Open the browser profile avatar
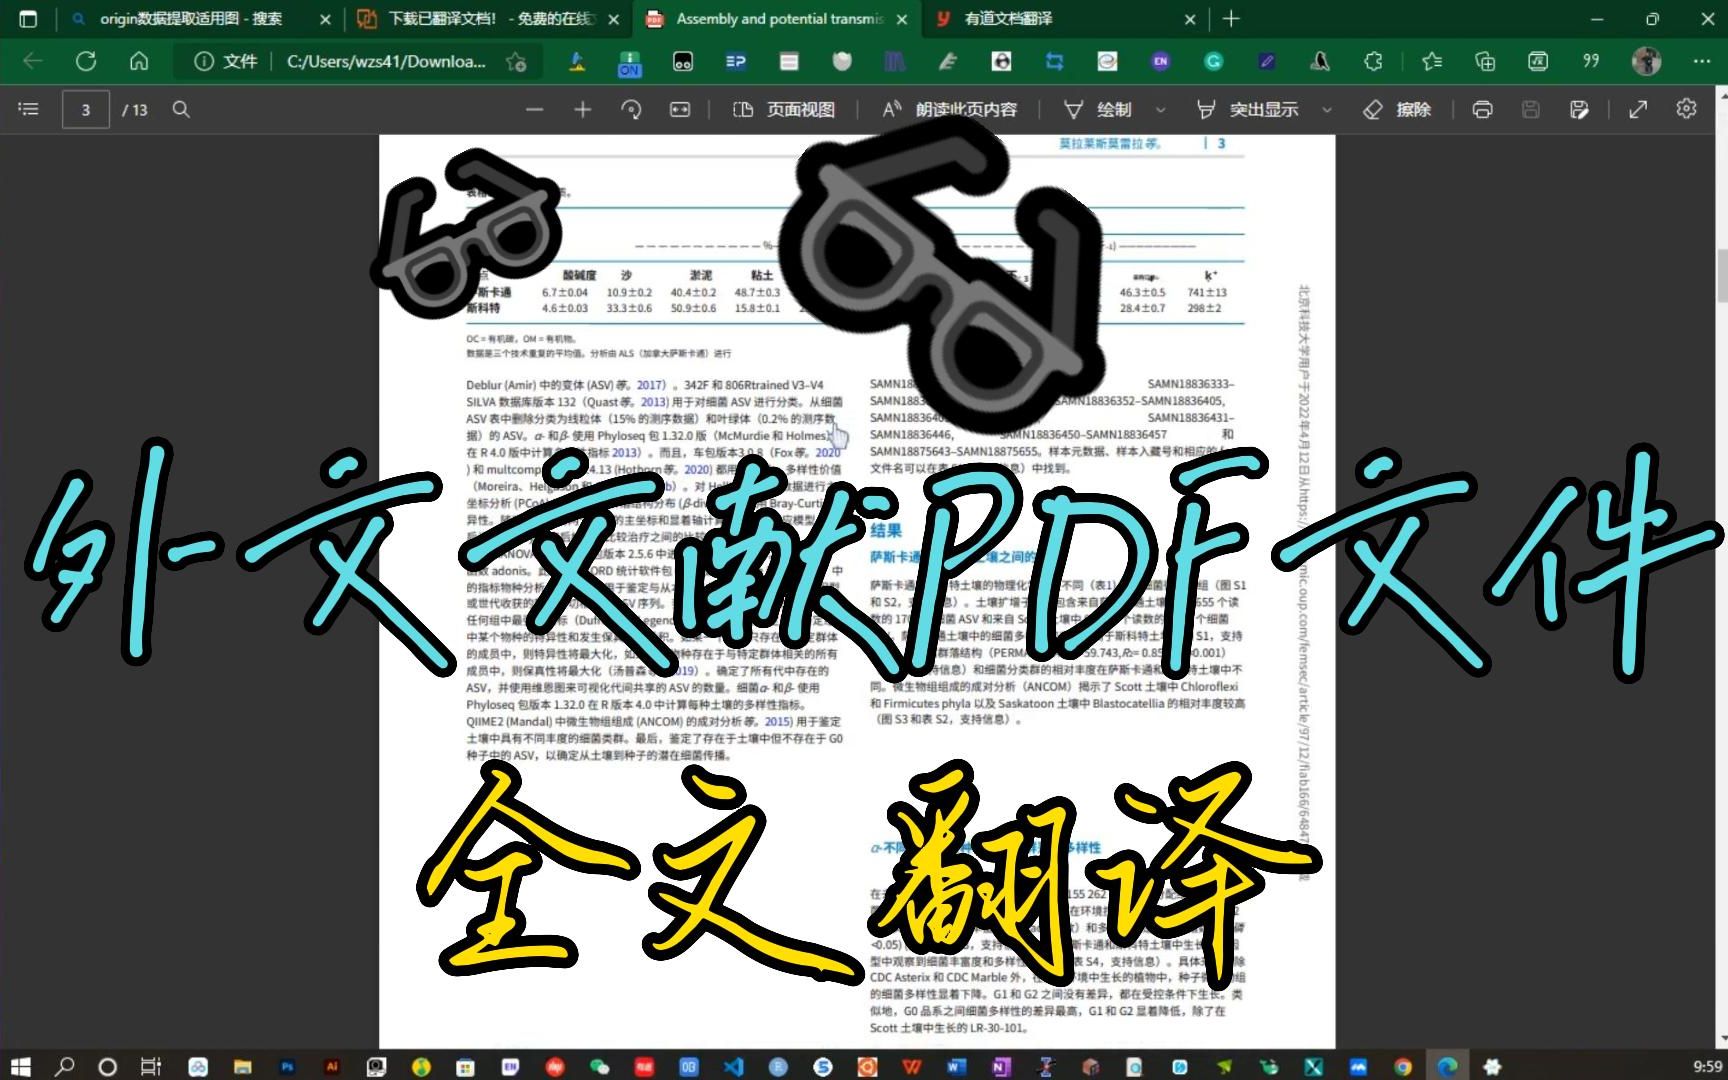This screenshot has height=1080, width=1728. click(x=1646, y=61)
